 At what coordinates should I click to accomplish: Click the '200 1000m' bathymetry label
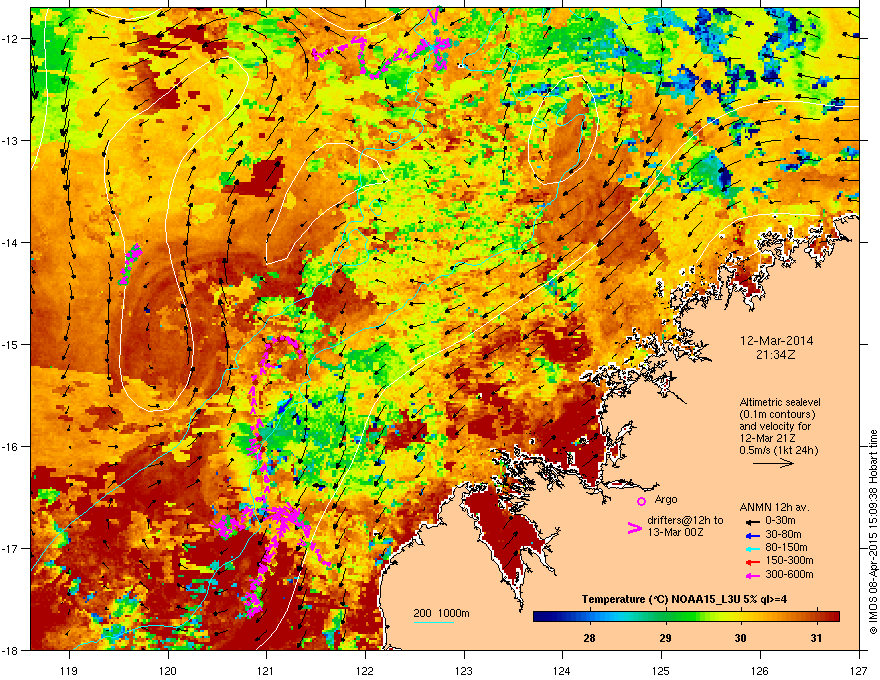point(441,613)
